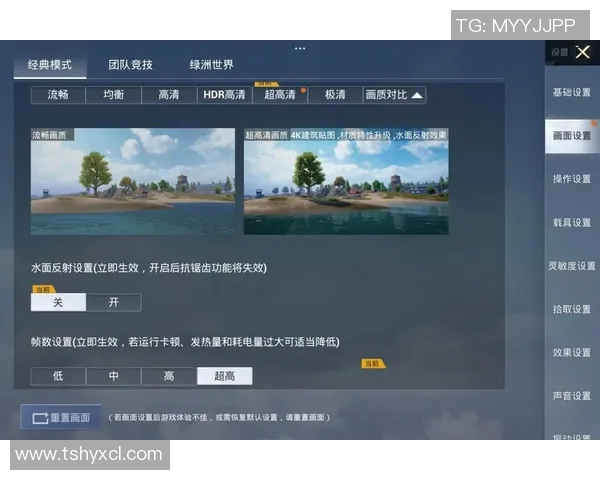
Task: Set frame rate to 高
Action: pyautogui.click(x=169, y=376)
